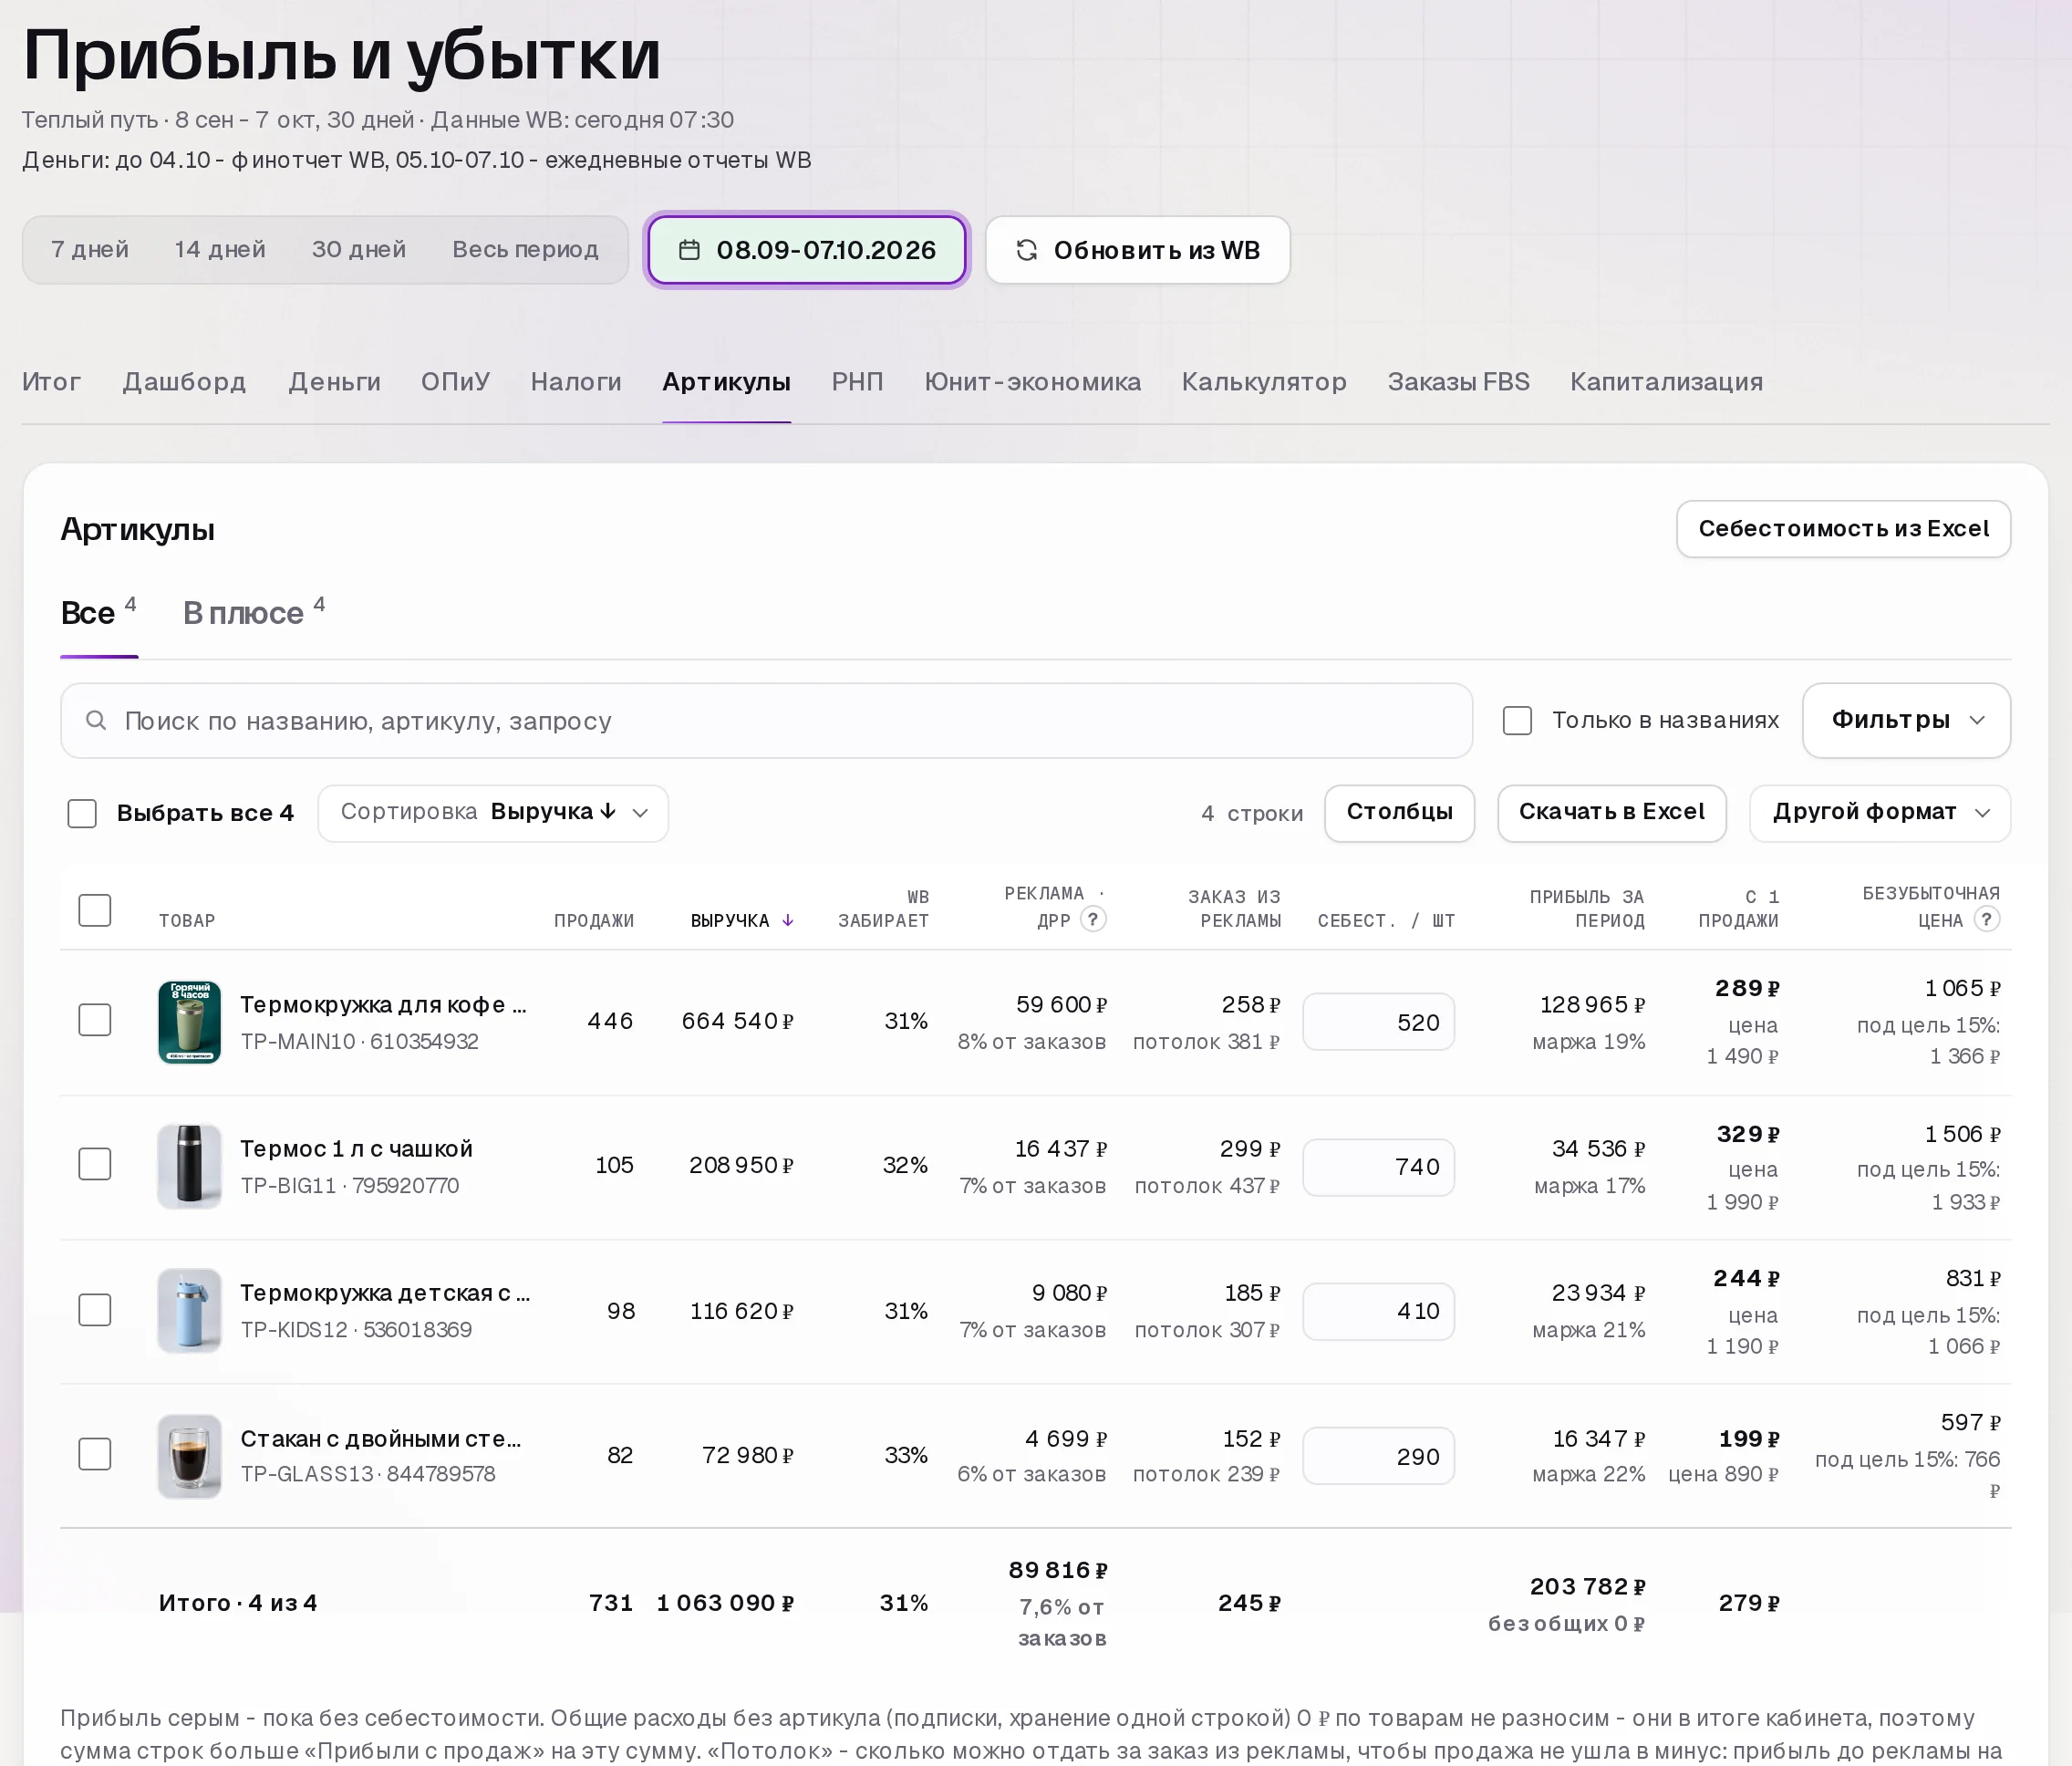Edit the cost field showing 740
Viewport: 2072px width, 1766px height.
(x=1378, y=1166)
